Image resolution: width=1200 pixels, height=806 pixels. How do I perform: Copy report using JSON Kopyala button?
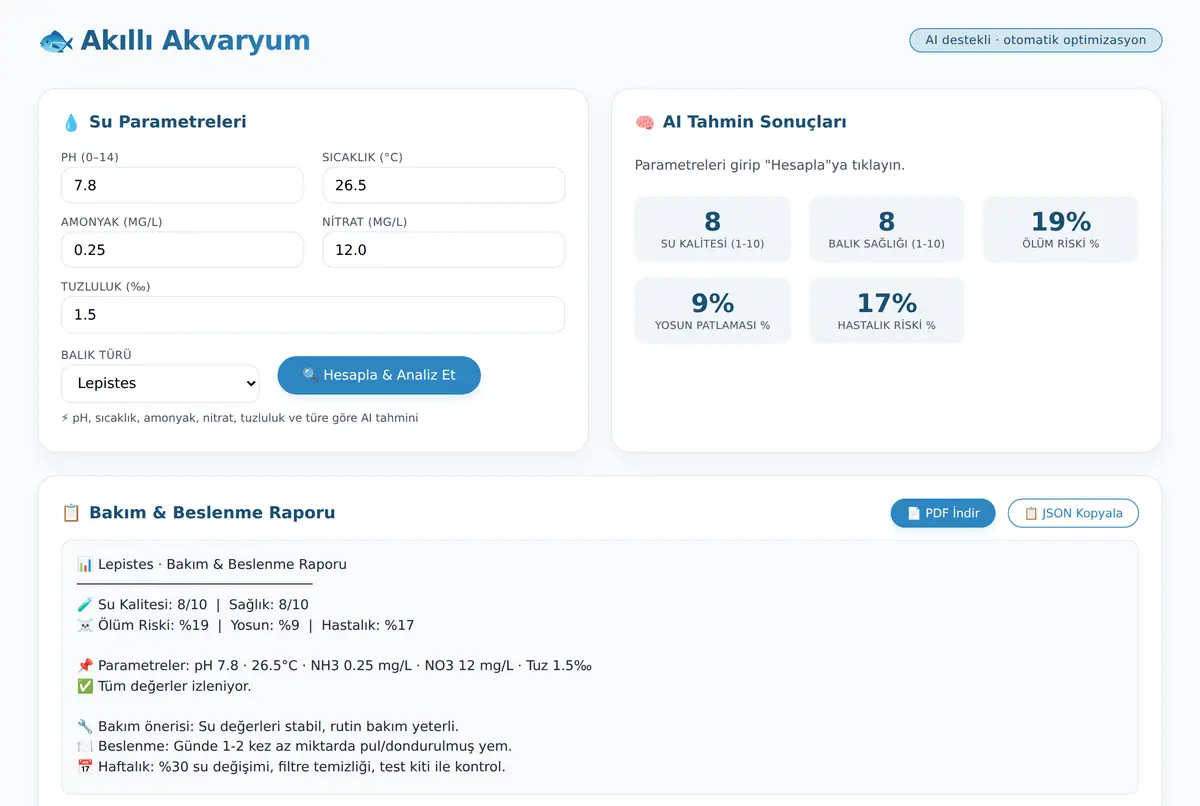pyautogui.click(x=1073, y=513)
